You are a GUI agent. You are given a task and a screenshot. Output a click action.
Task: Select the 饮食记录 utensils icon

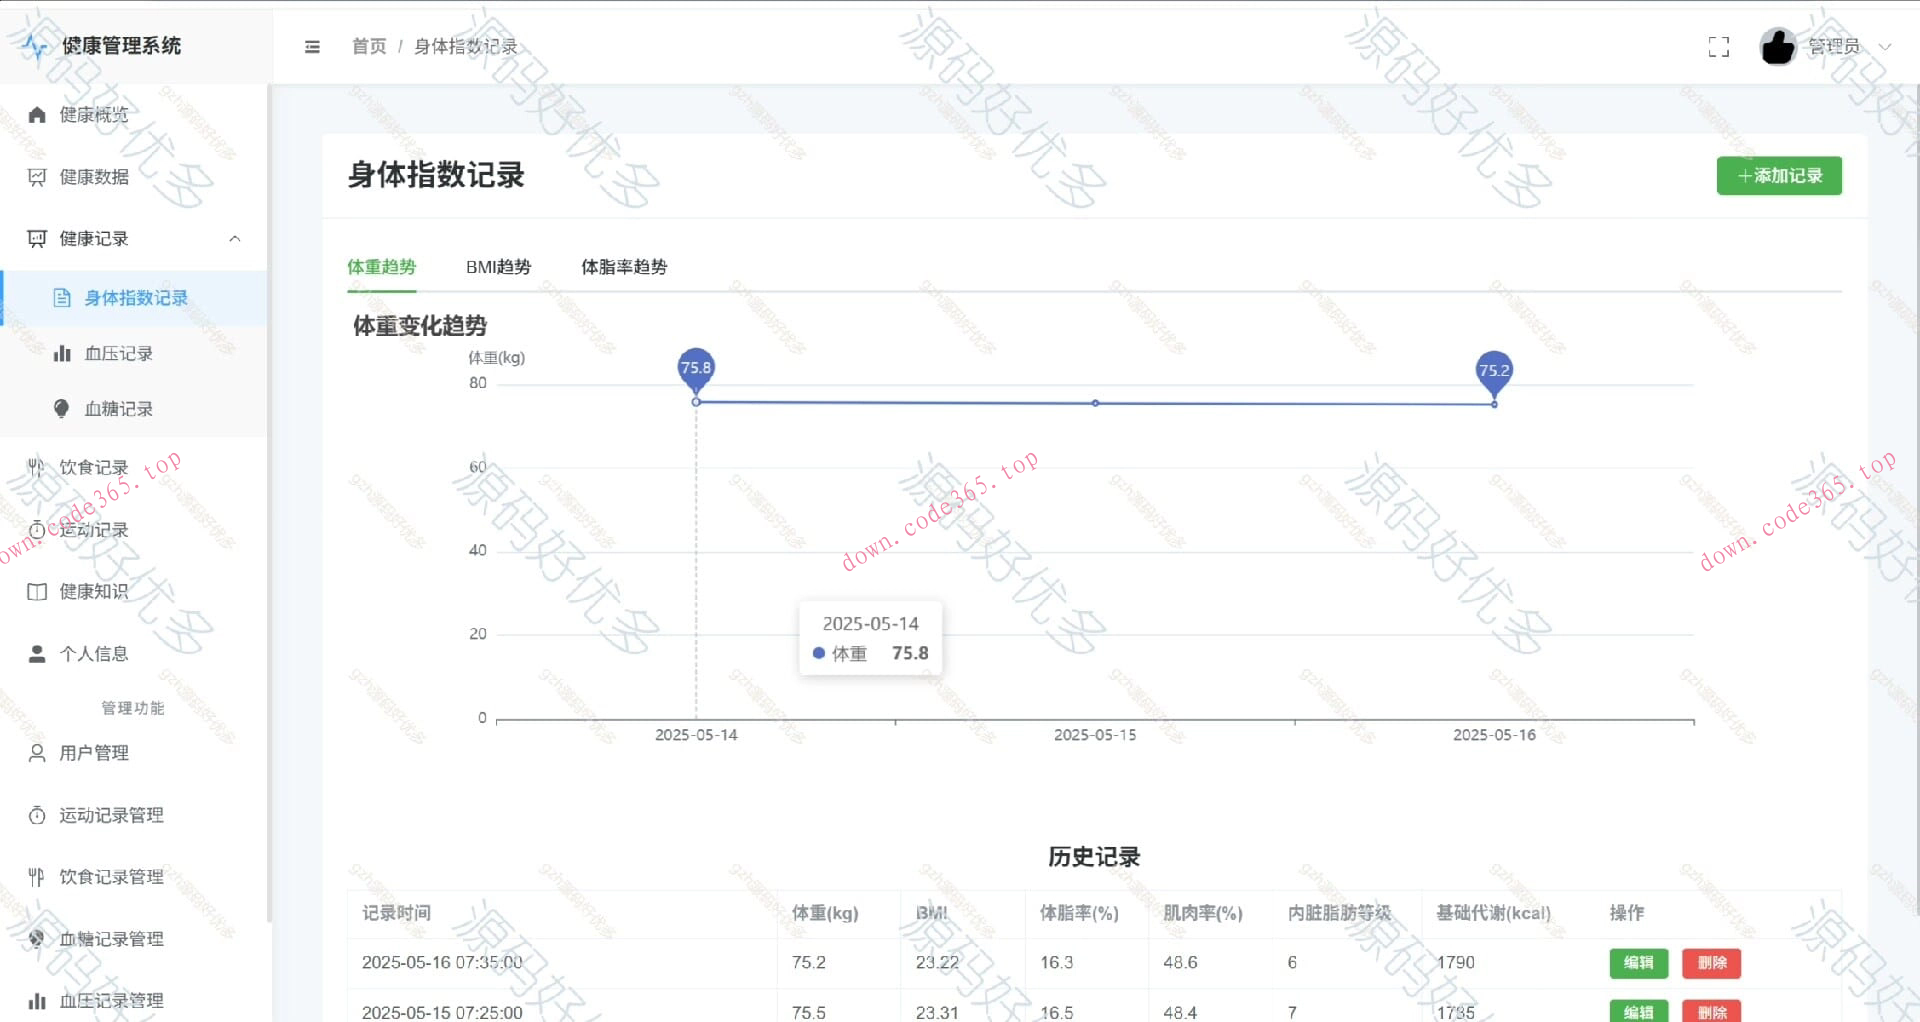(x=36, y=466)
